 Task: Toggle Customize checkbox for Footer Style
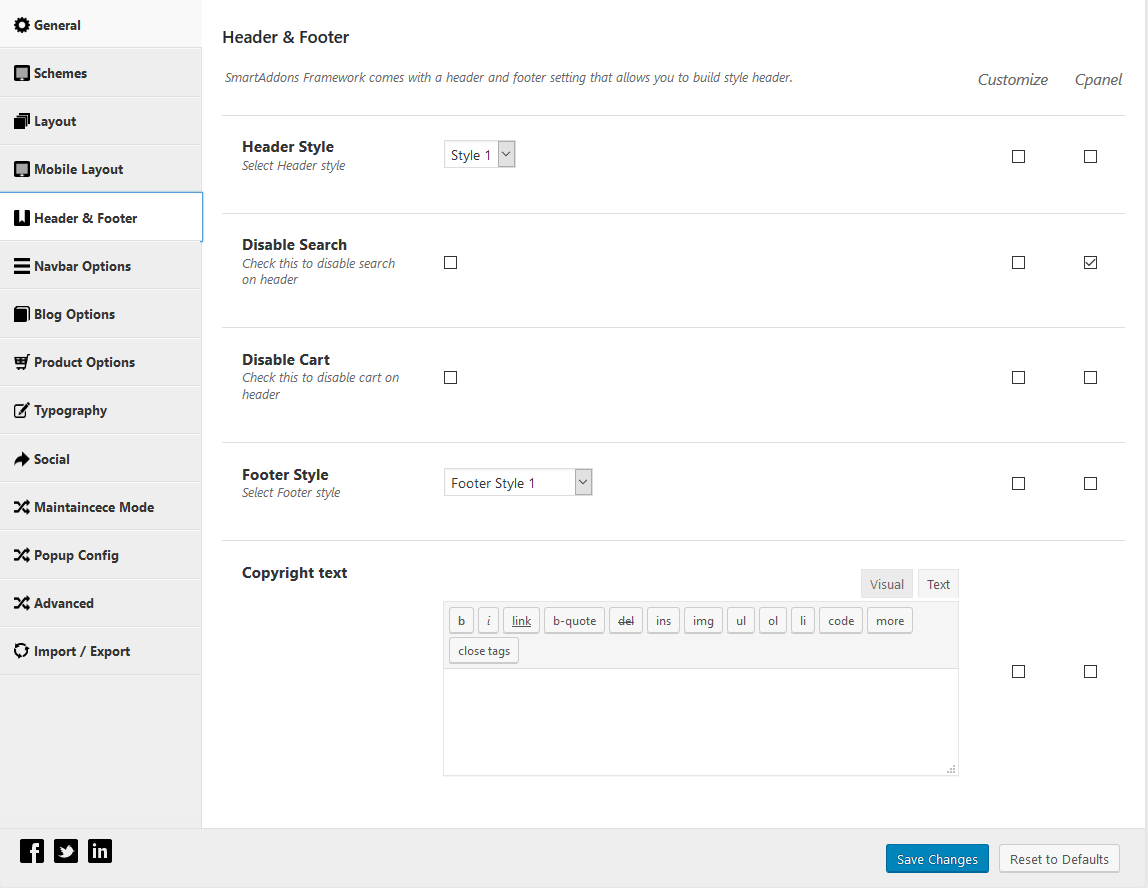tap(1018, 483)
